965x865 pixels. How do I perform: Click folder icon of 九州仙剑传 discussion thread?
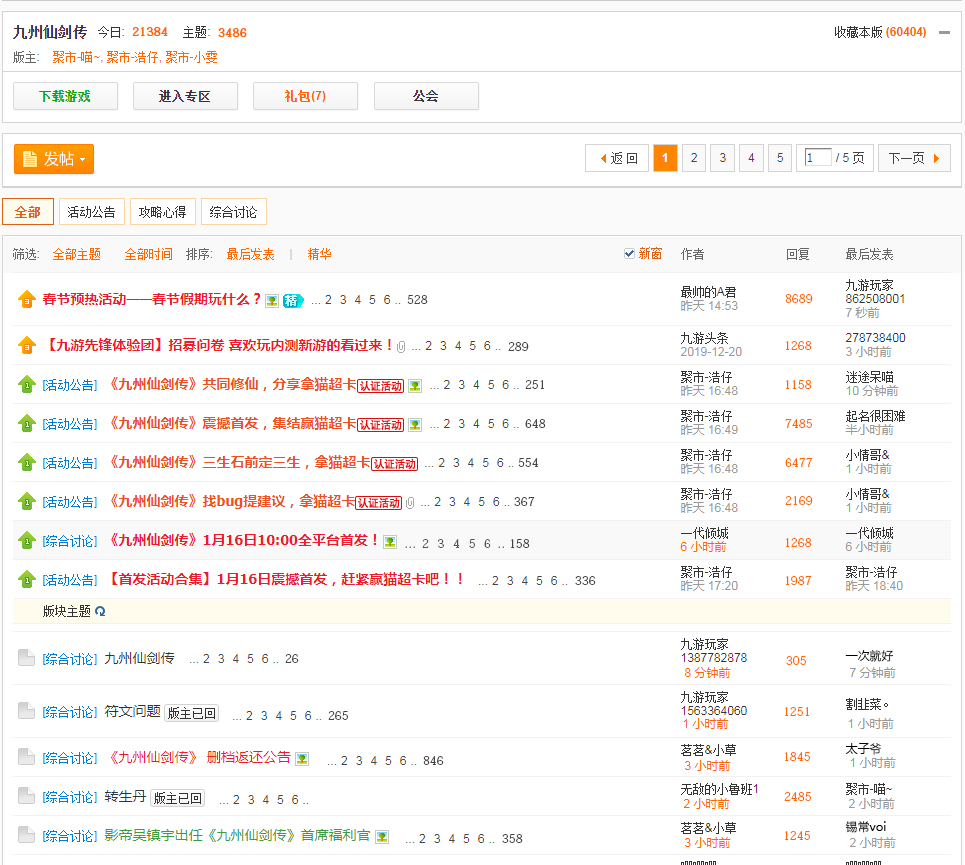pos(26,658)
